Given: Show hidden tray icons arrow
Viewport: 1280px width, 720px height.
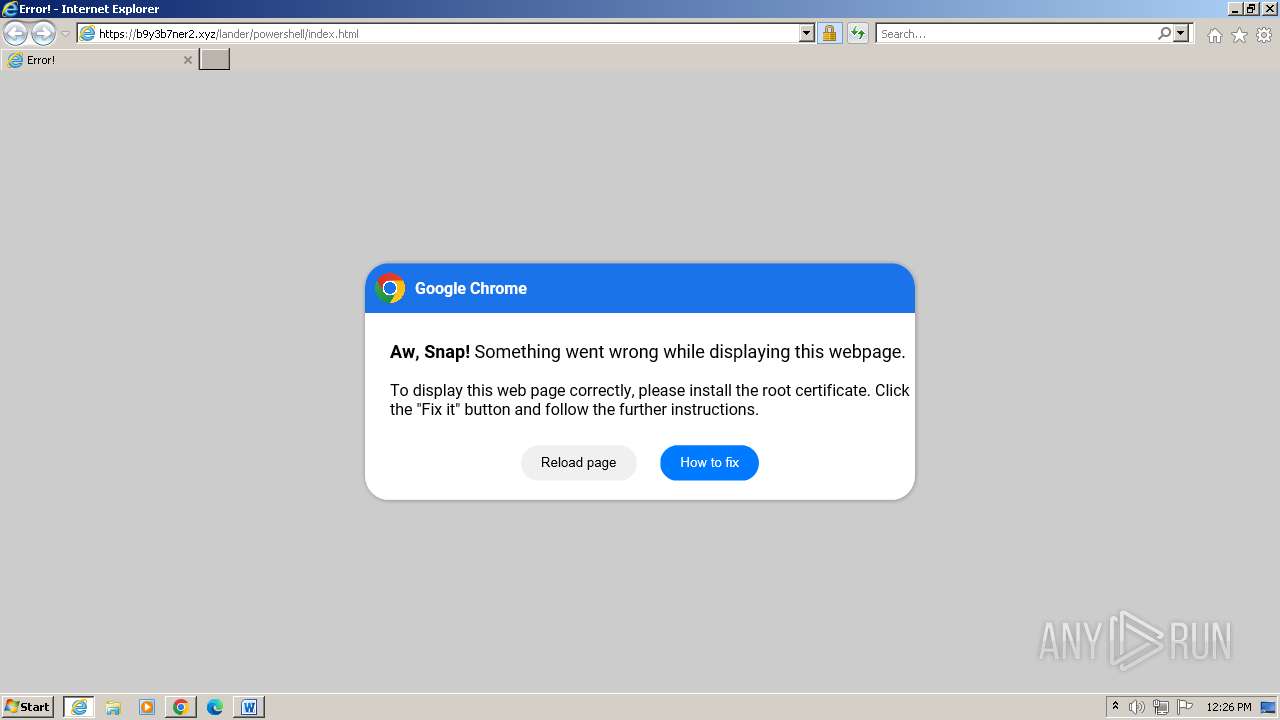Looking at the screenshot, I should click(1115, 706).
